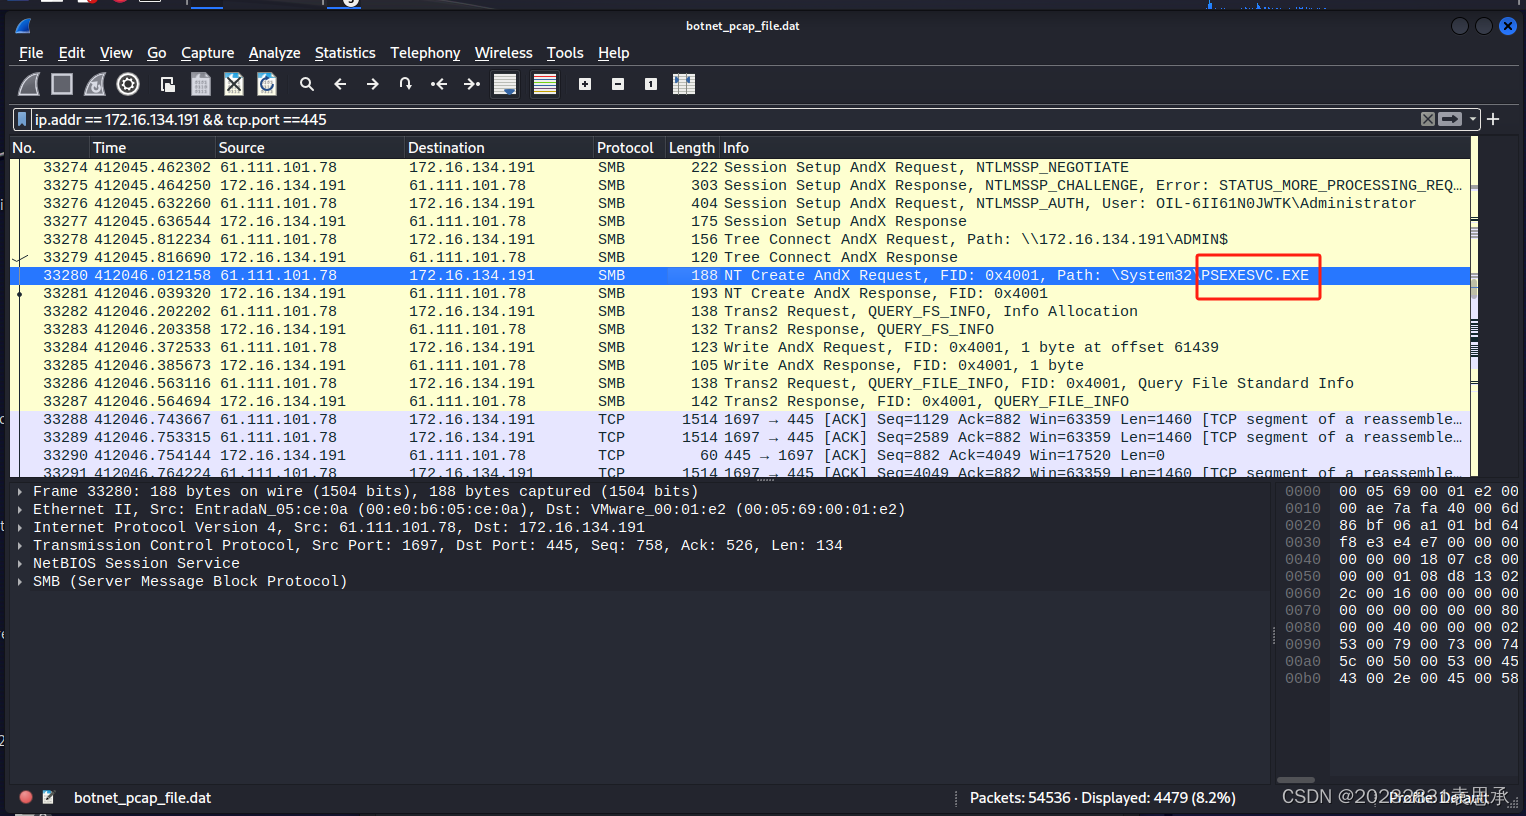Open the Analyze menu
The image size is (1526, 816).
[275, 53]
